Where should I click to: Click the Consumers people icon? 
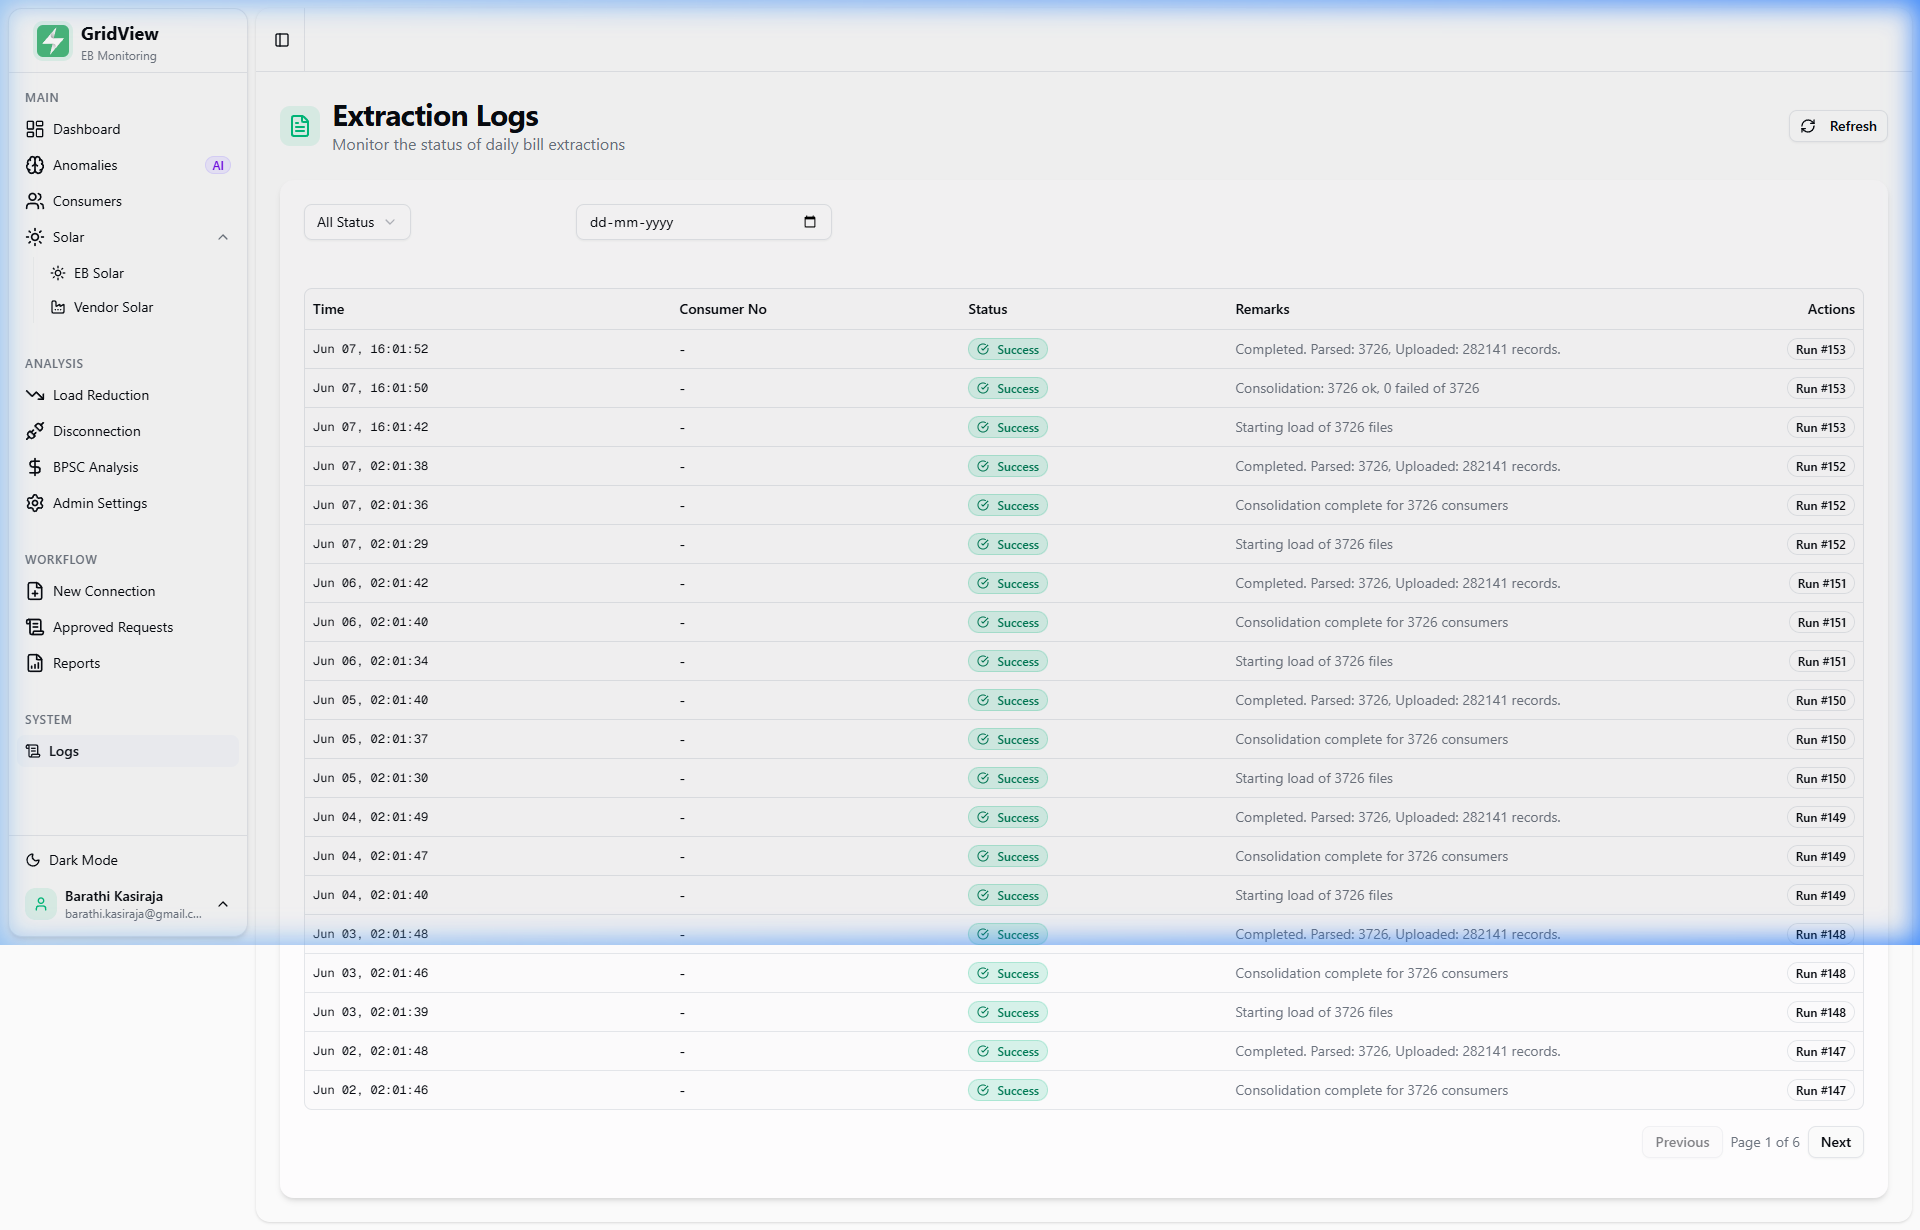point(35,201)
